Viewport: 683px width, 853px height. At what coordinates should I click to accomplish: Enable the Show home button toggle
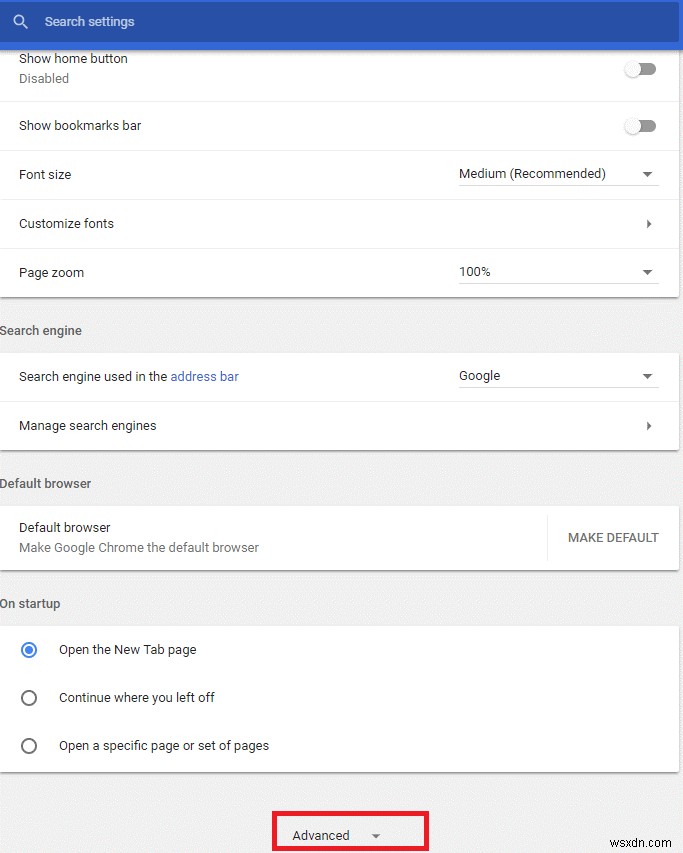[x=640, y=68]
